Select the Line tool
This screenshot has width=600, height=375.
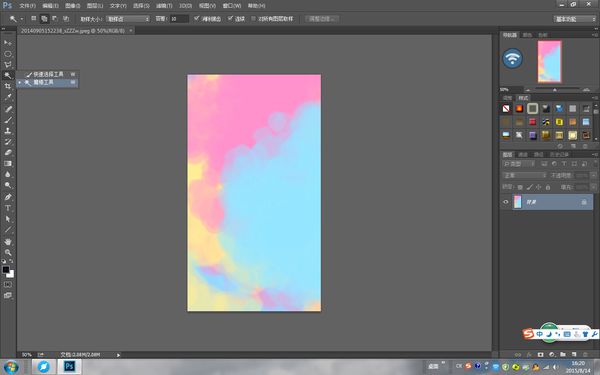click(x=8, y=230)
